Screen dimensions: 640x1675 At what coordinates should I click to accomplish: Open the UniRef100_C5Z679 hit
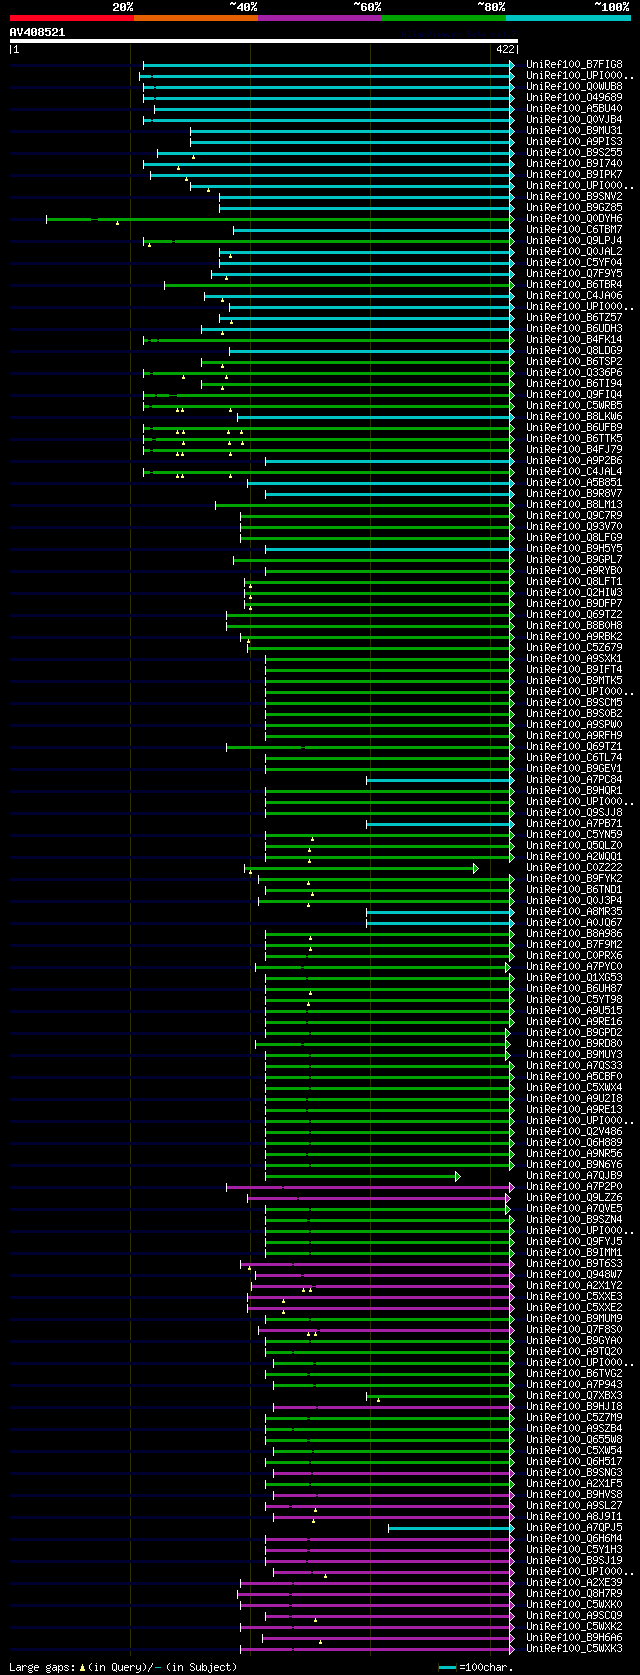[574, 648]
